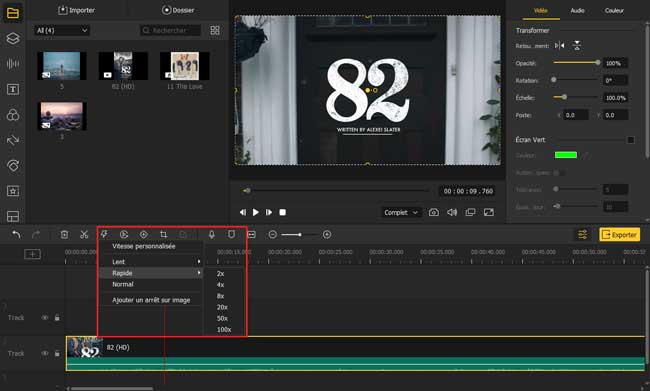Flip the clip vertically
Screen dimensions: 650x391
577,46
